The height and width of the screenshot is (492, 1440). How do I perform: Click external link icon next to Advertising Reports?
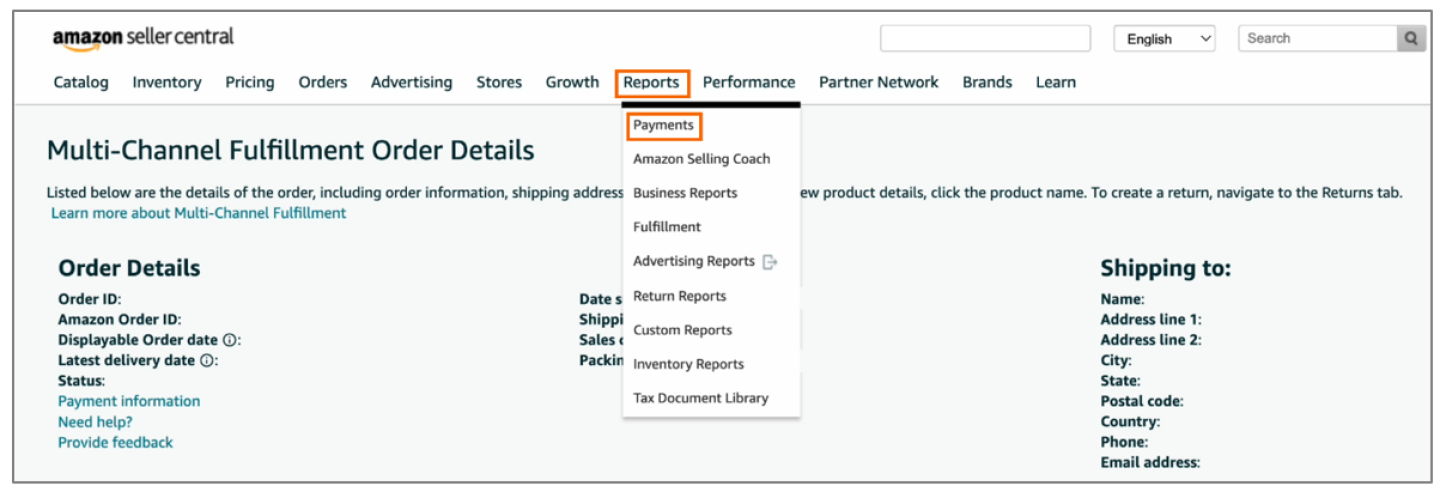[769, 262]
